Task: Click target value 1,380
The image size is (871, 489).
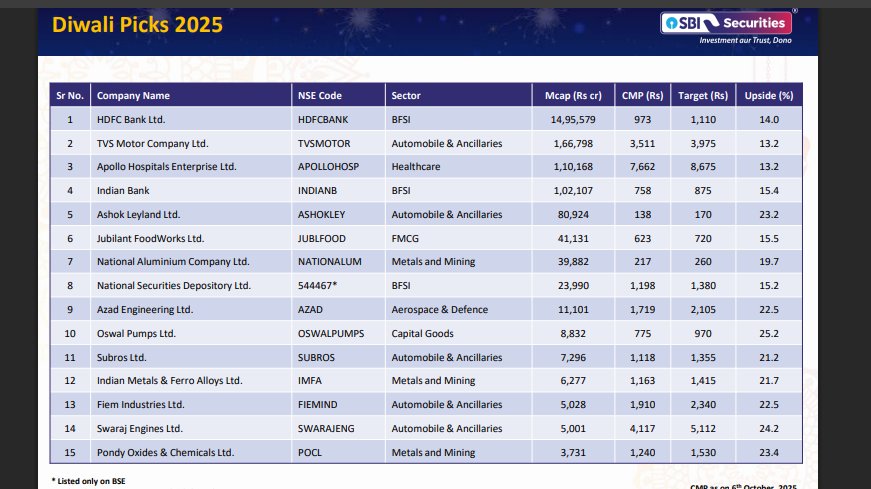Action: coord(703,286)
